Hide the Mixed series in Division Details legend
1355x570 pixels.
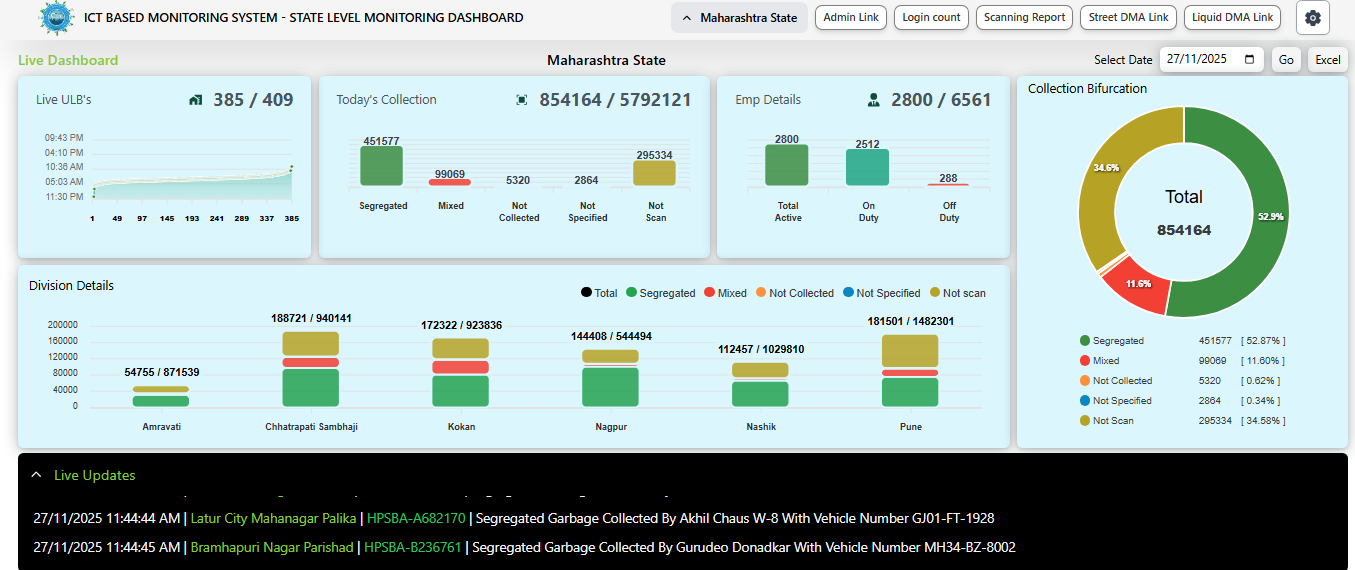click(x=724, y=293)
